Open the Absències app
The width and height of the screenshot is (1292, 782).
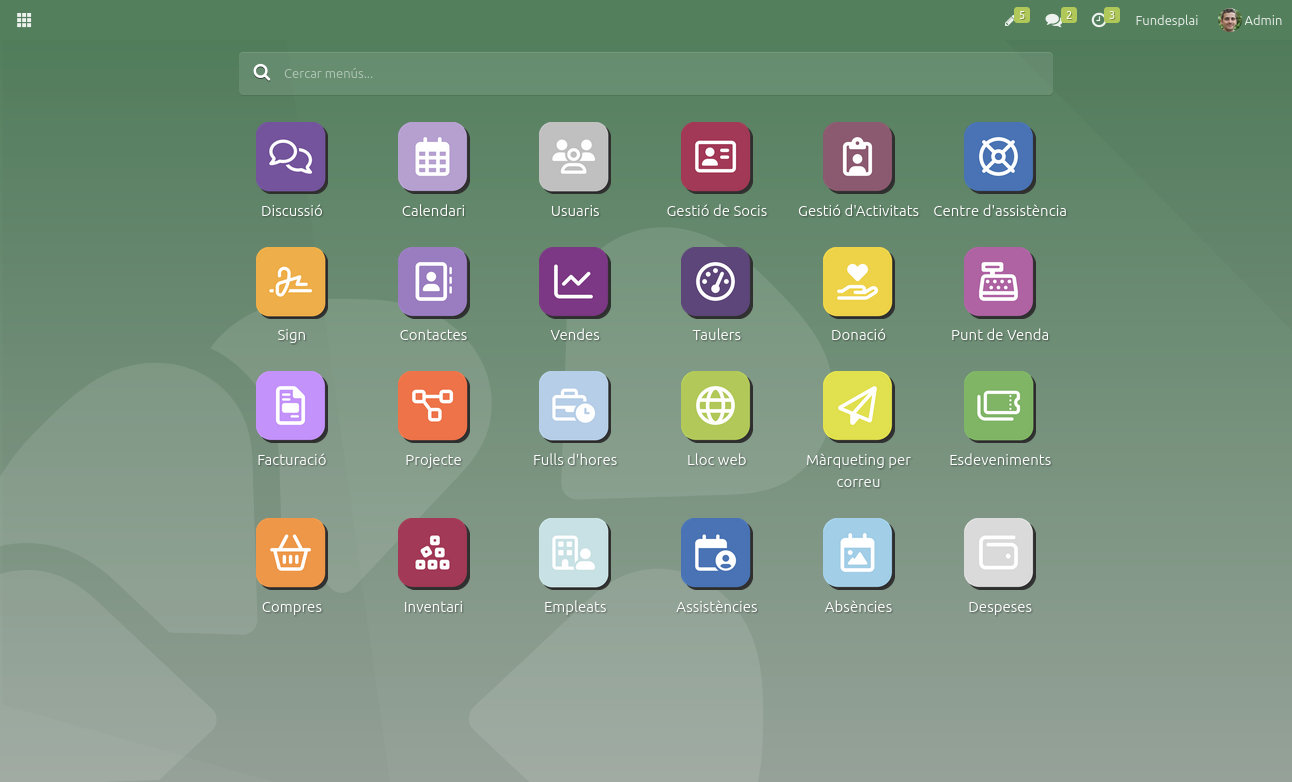coord(858,553)
